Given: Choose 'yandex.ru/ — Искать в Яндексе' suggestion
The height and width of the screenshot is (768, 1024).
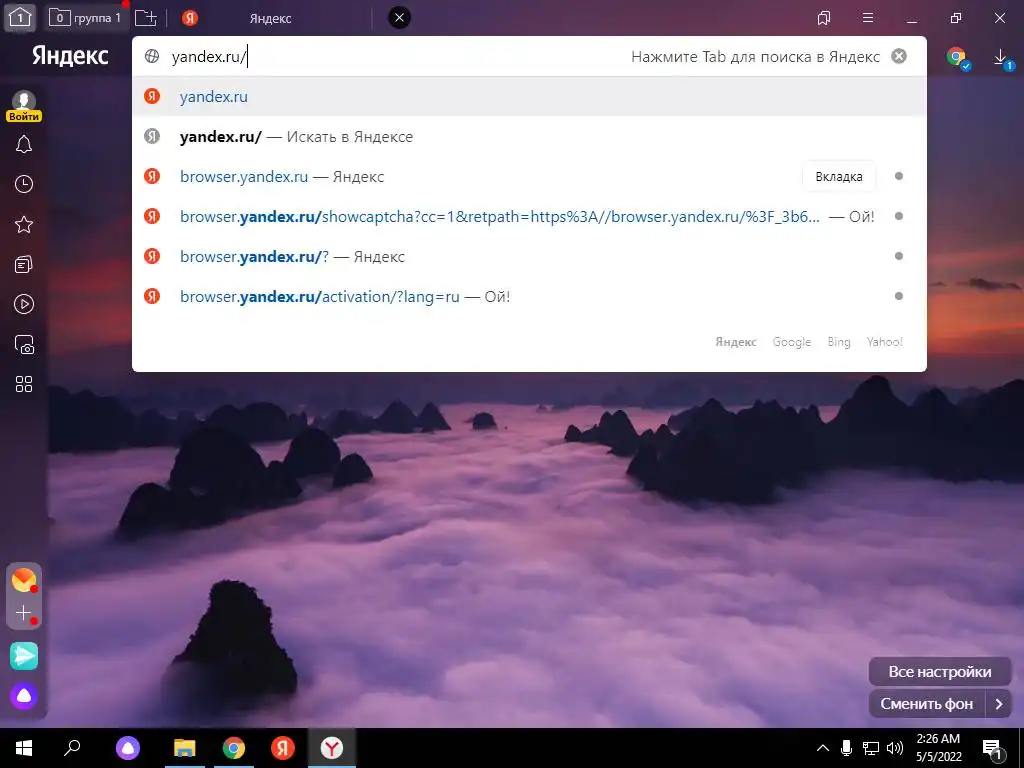Looking at the screenshot, I should tap(529, 136).
